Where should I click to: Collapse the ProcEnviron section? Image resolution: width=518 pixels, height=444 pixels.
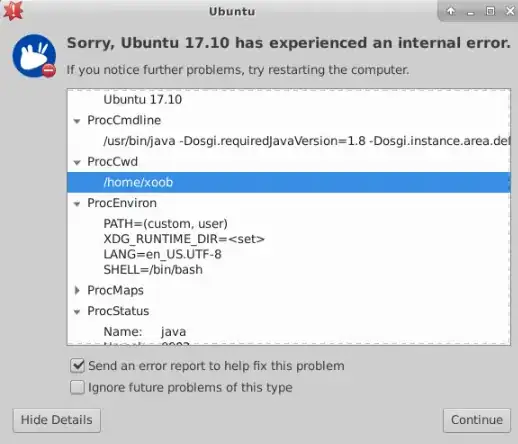[77, 204]
